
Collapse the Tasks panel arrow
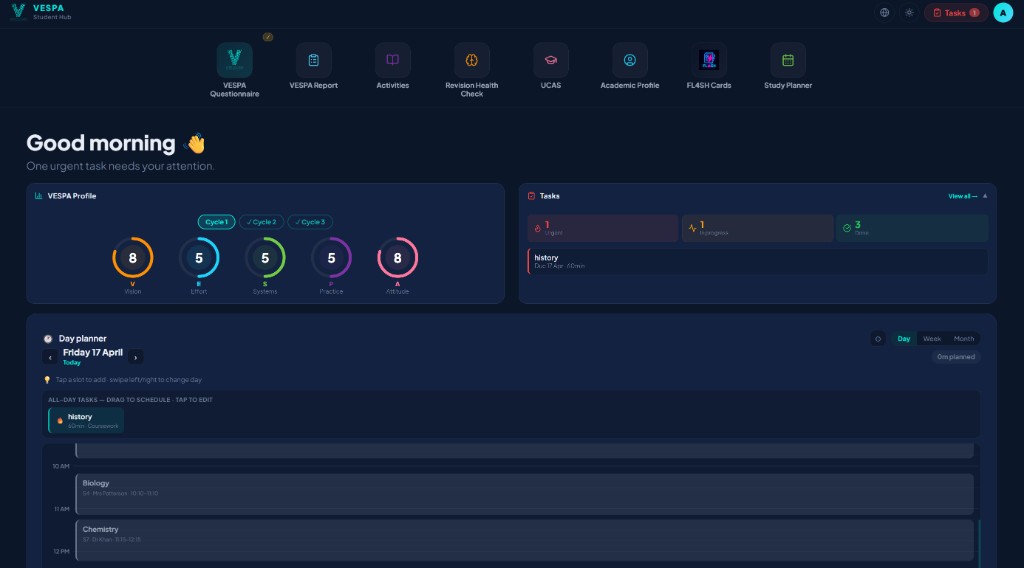point(985,196)
